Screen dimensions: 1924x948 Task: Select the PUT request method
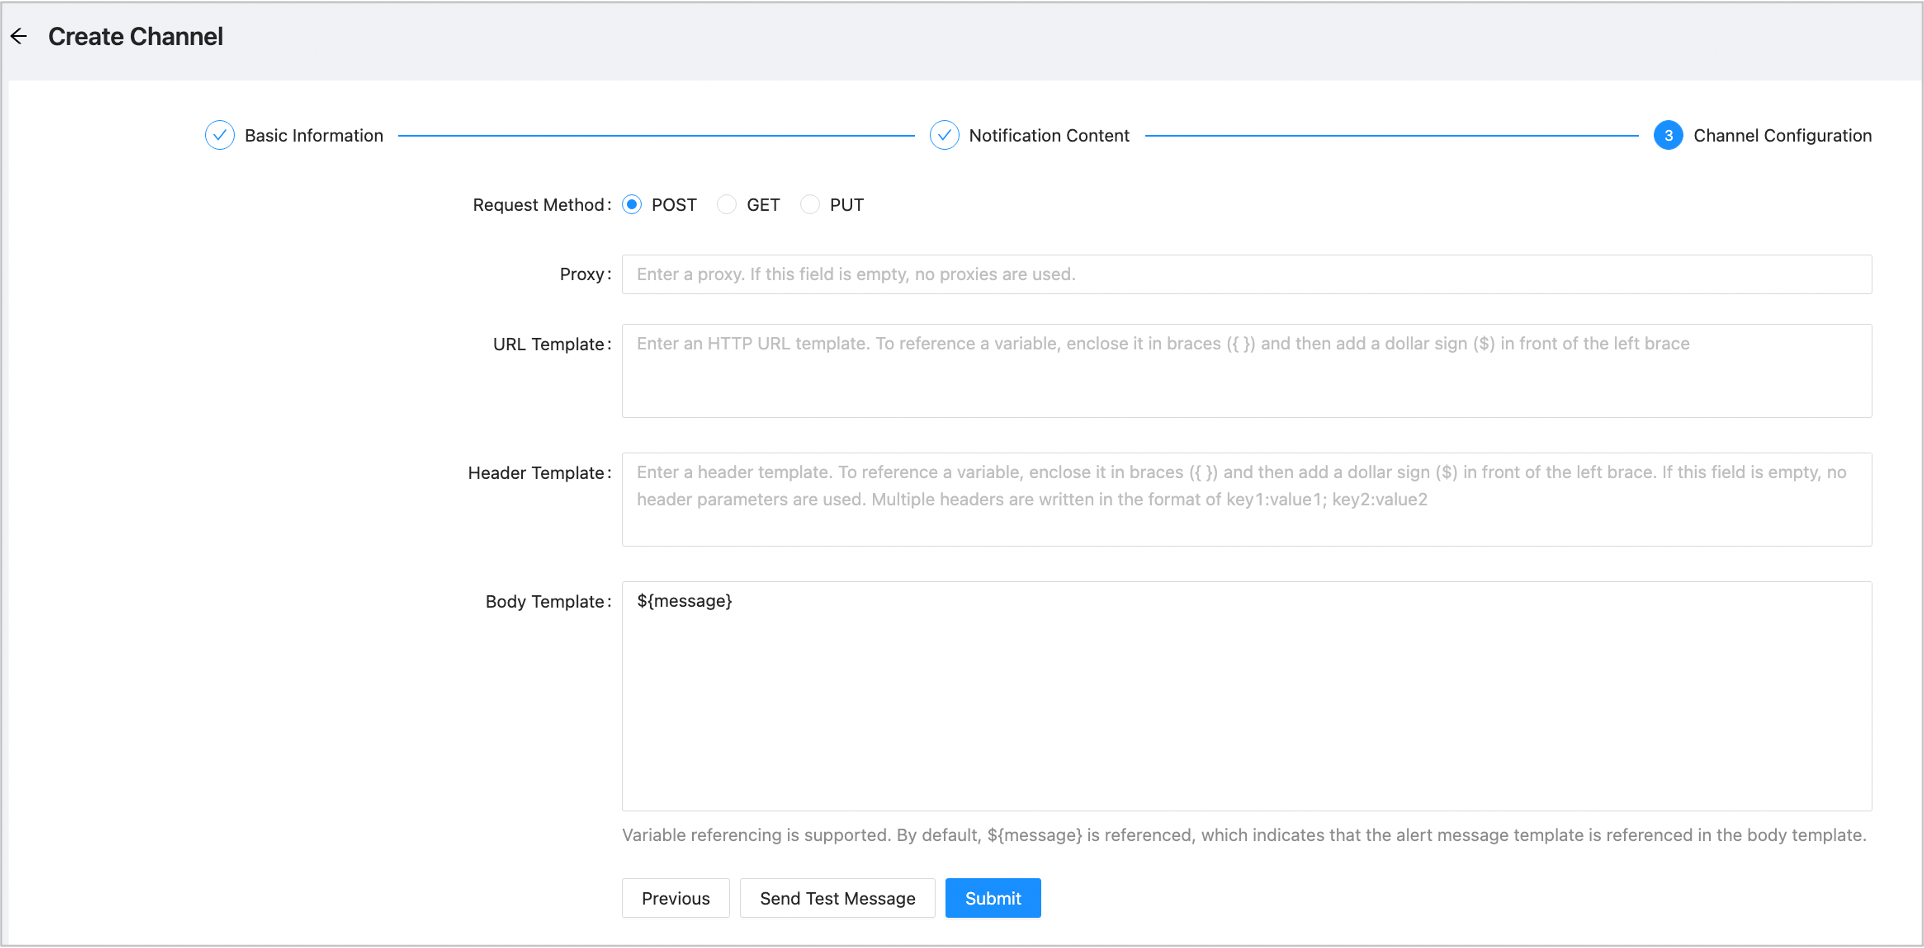810,205
